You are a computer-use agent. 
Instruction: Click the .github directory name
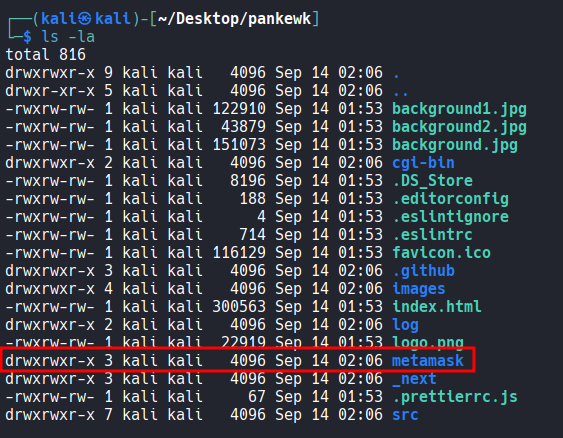(x=423, y=271)
